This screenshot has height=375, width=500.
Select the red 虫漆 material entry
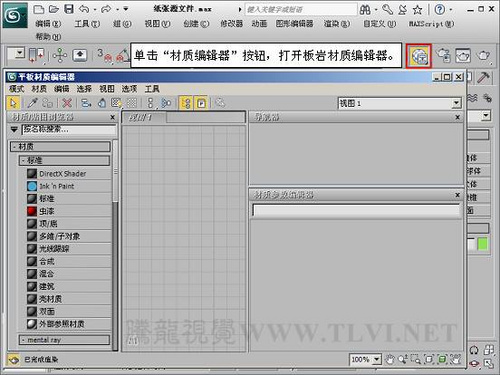[x=69, y=211]
